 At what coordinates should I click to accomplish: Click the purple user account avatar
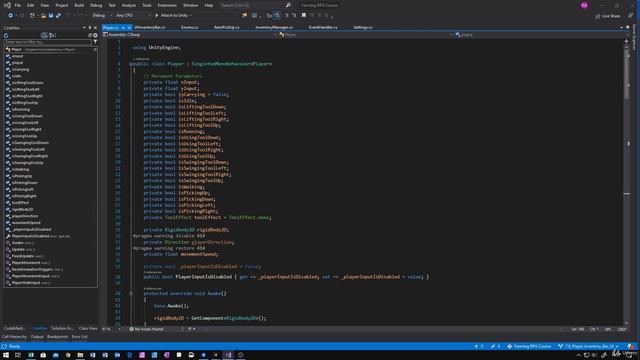584,5
